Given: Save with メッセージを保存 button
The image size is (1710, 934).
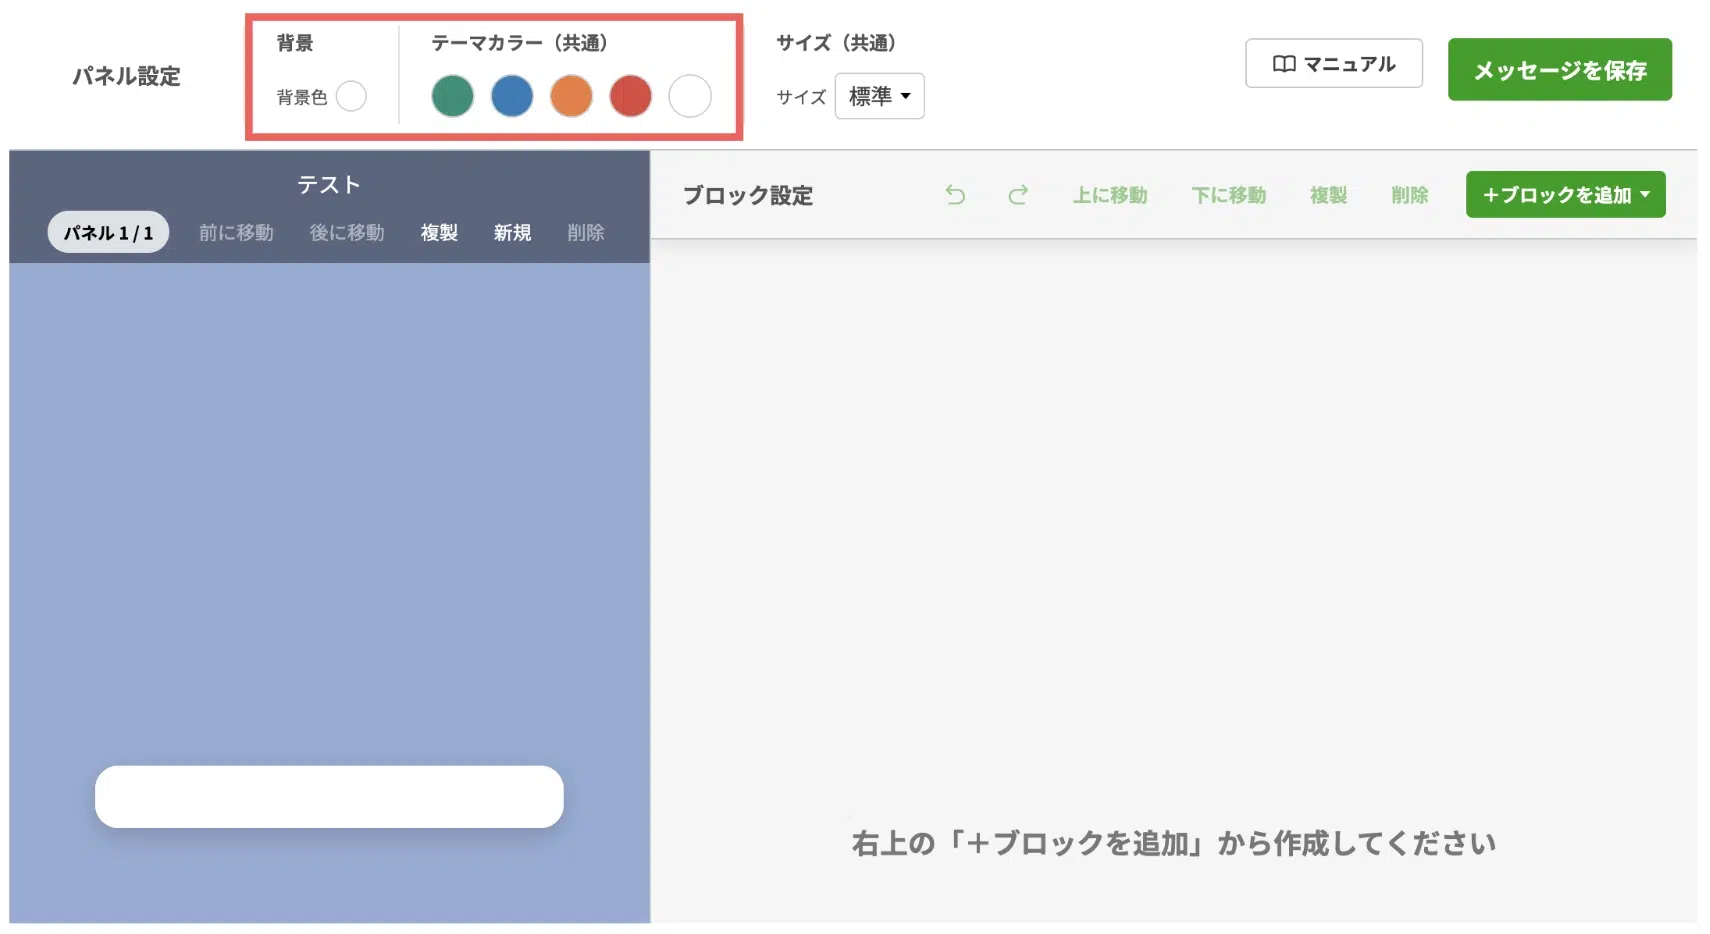Looking at the screenshot, I should tap(1559, 70).
